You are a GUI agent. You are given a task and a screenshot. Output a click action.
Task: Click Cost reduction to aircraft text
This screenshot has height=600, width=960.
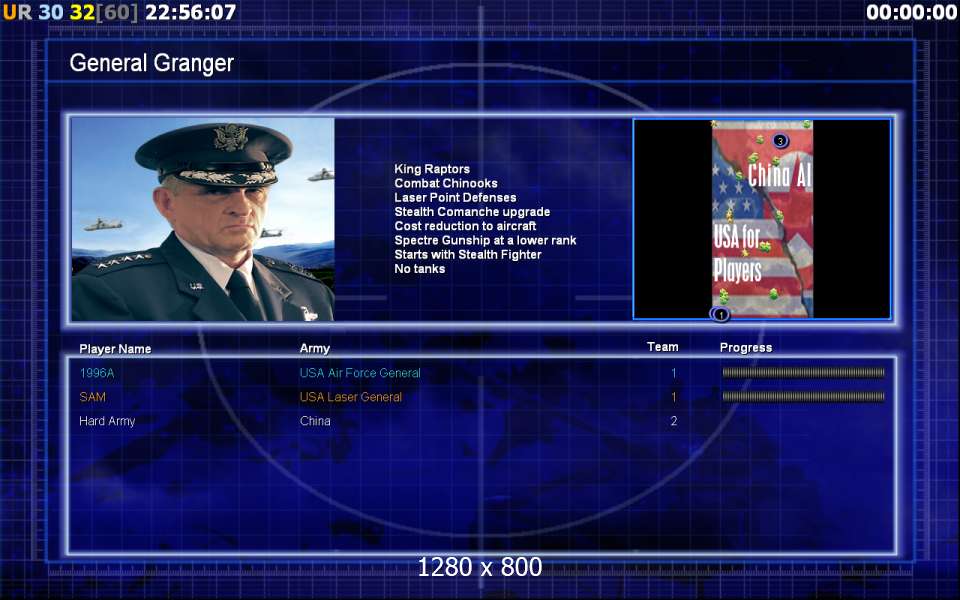(x=465, y=226)
